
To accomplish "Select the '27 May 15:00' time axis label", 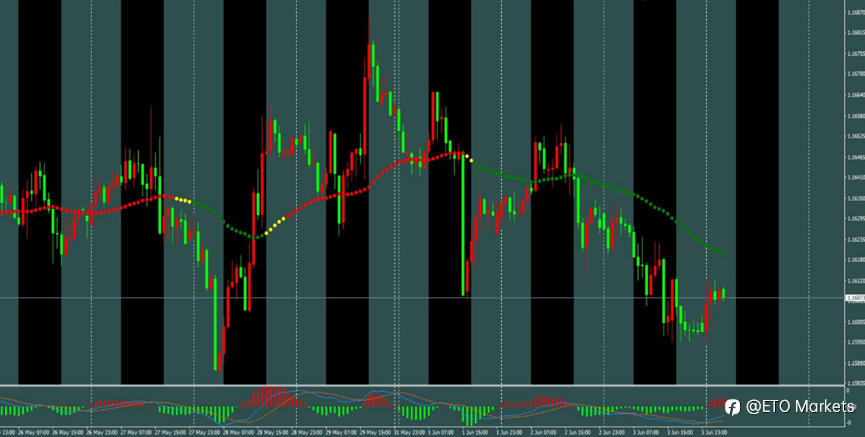I will pos(170,432).
